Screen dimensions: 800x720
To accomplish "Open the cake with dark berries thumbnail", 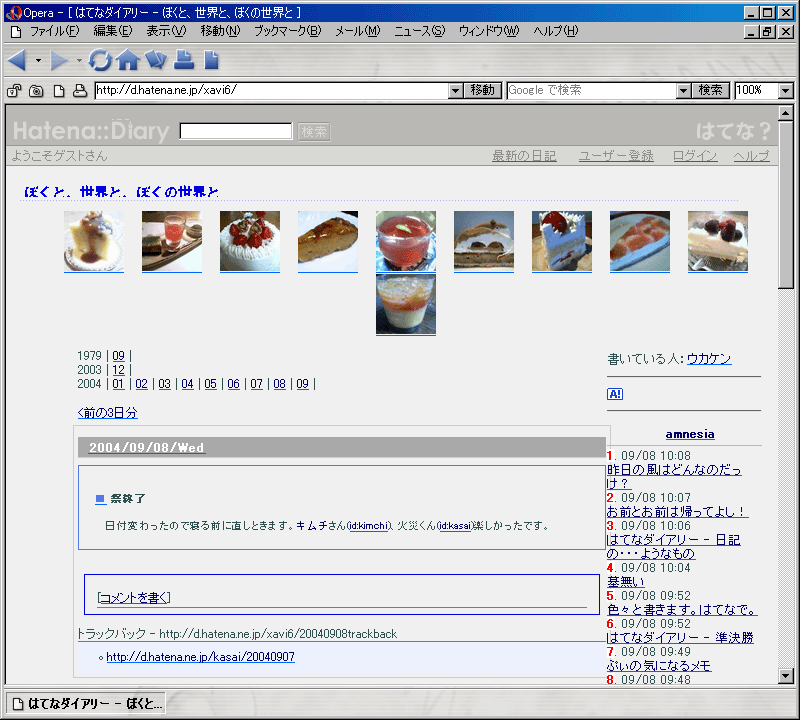I will coord(718,241).
